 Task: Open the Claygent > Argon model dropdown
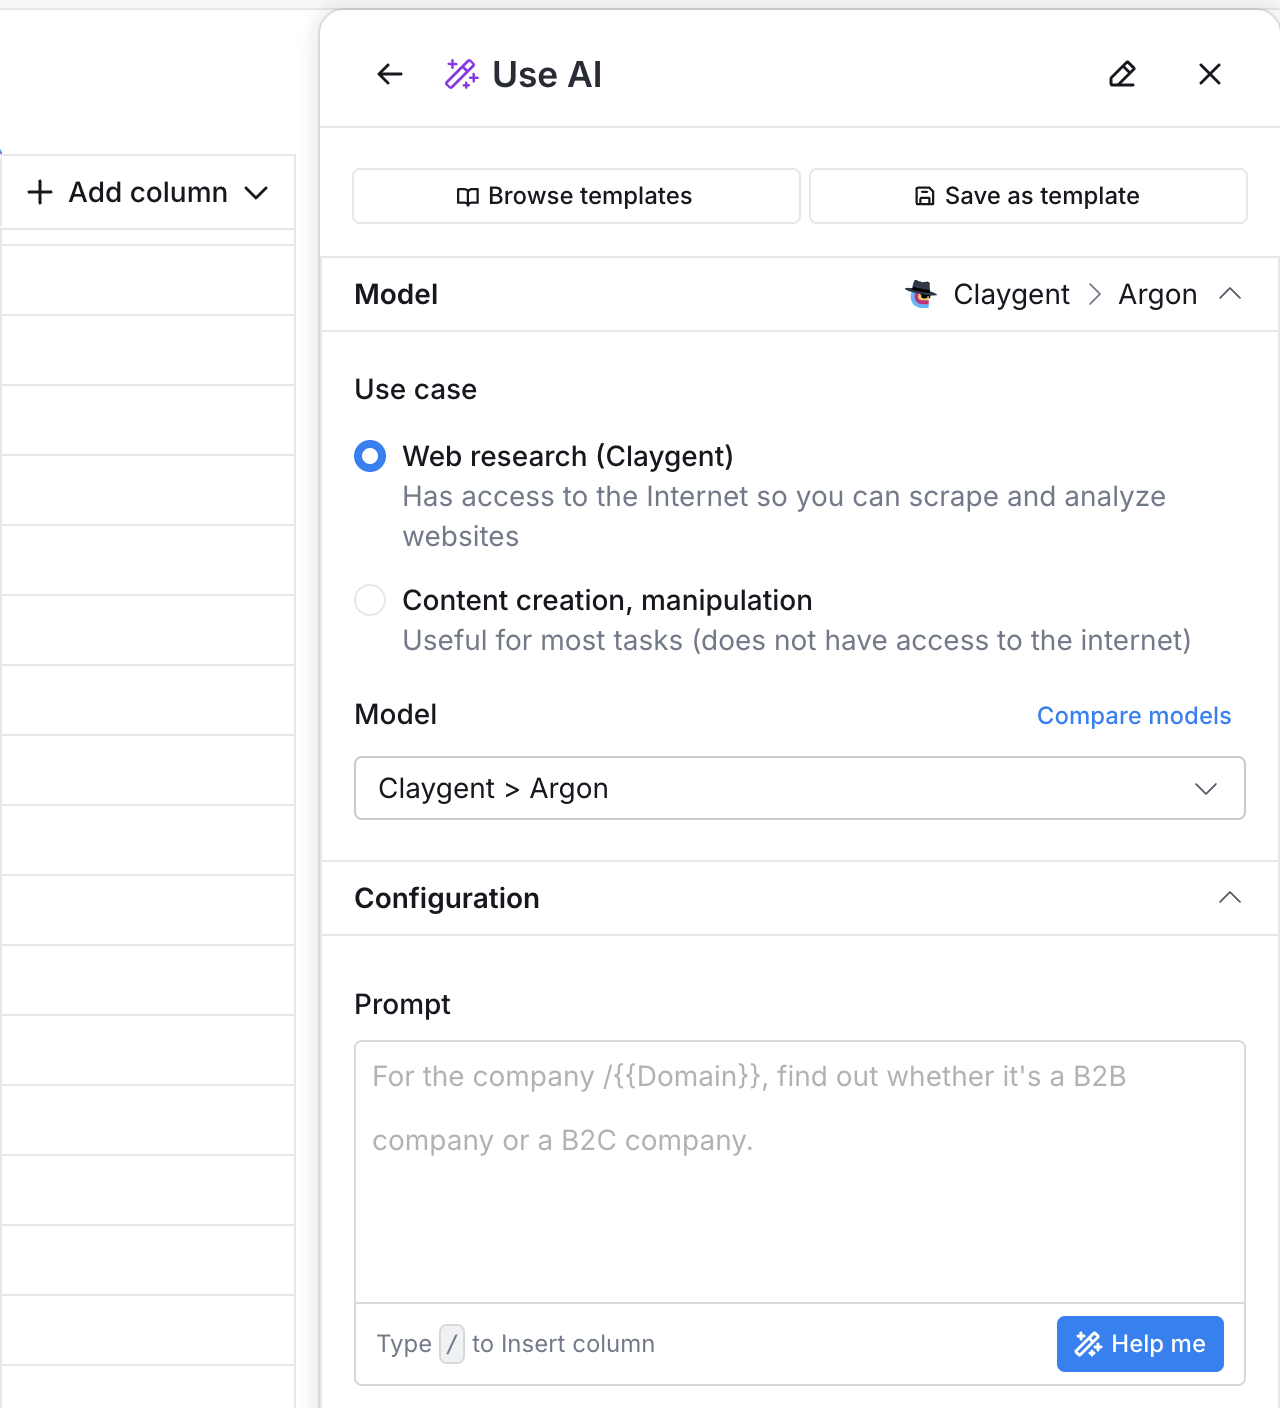800,788
